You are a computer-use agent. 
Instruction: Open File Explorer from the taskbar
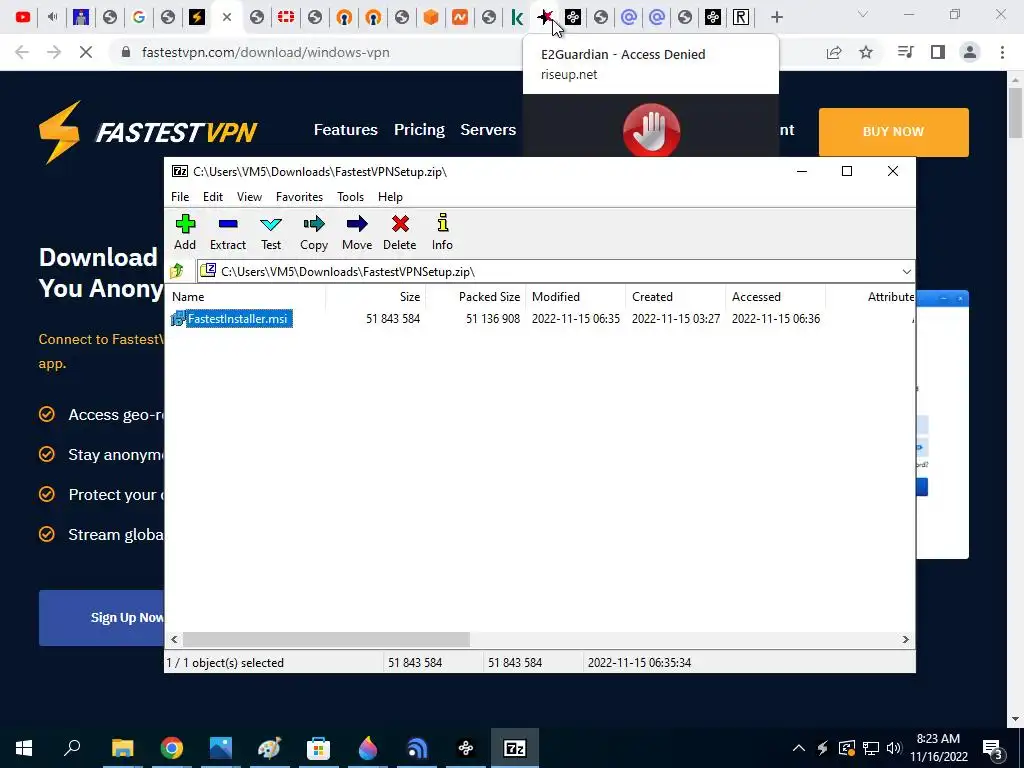click(x=122, y=748)
